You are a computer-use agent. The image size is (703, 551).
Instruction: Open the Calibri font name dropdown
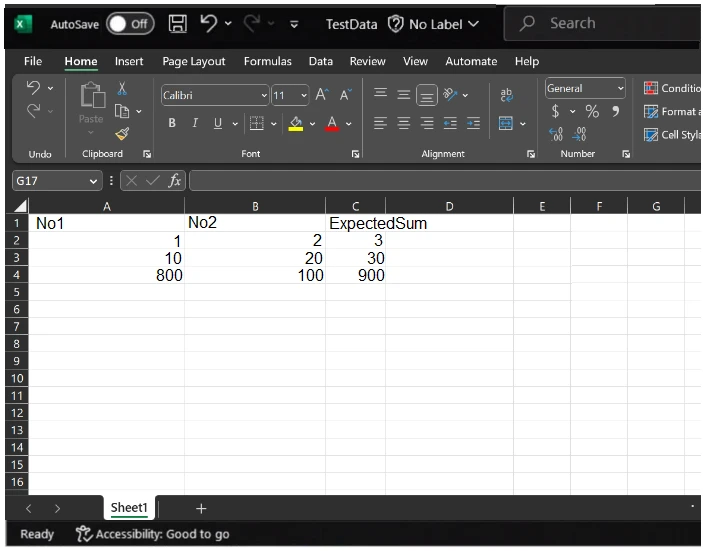(x=264, y=96)
